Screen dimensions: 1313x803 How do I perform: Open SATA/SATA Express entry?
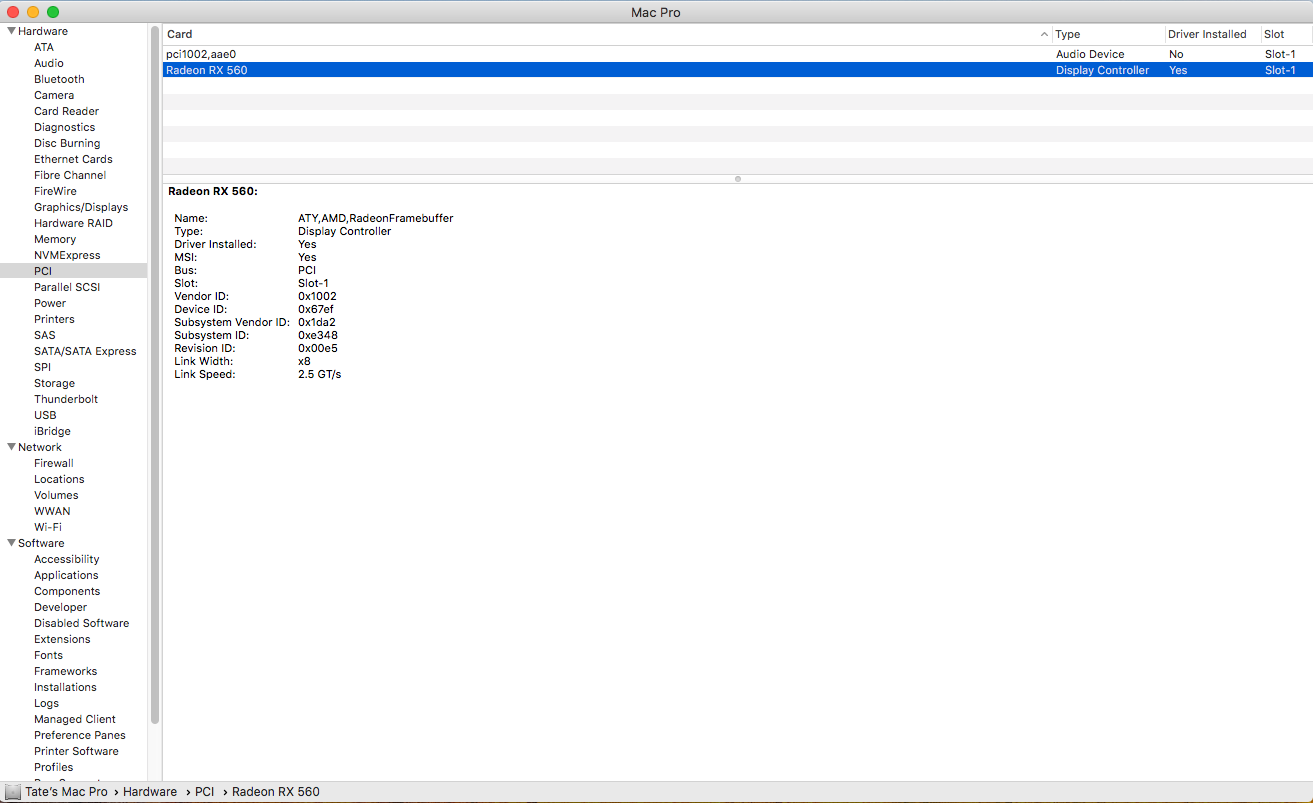pos(85,351)
